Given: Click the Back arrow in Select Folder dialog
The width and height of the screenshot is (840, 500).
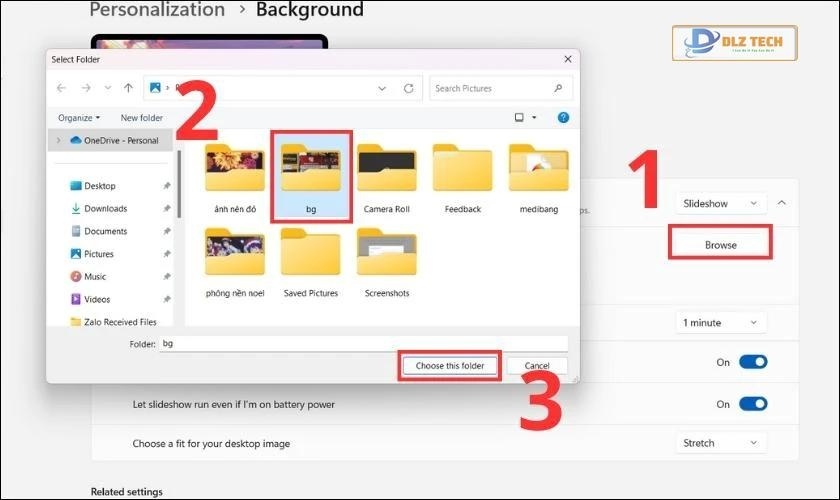Looking at the screenshot, I should point(62,88).
